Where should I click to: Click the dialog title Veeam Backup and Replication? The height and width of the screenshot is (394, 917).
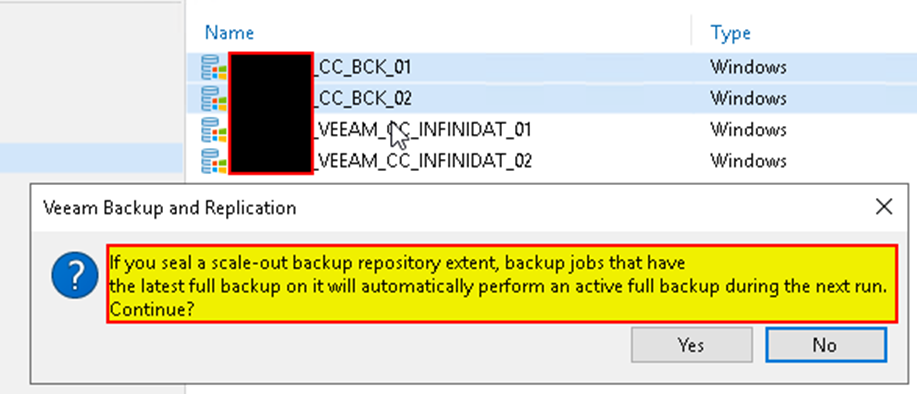(x=170, y=208)
